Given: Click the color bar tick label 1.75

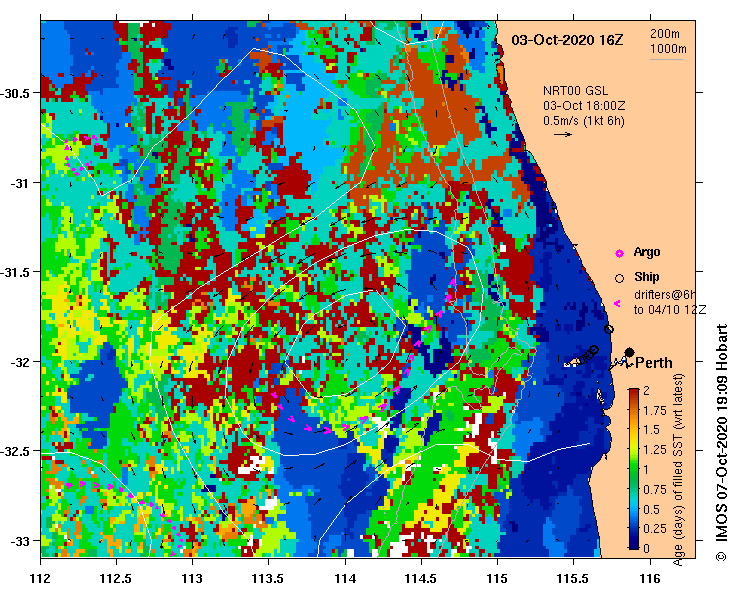Looking at the screenshot, I should pyautogui.click(x=655, y=411).
